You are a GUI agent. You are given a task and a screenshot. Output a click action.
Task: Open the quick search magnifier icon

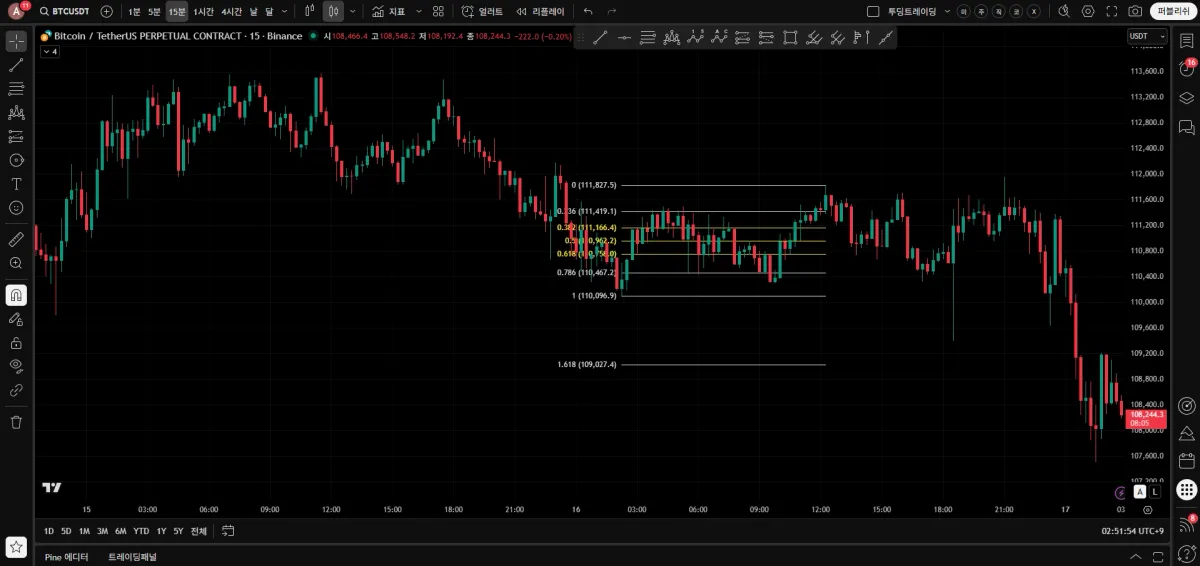click(1063, 11)
